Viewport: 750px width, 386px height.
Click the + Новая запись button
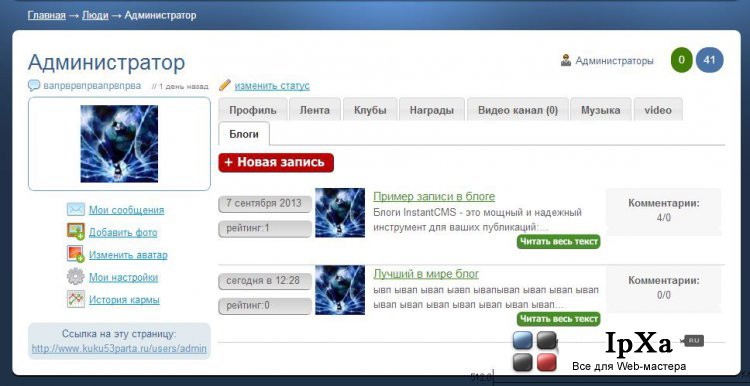tap(276, 162)
